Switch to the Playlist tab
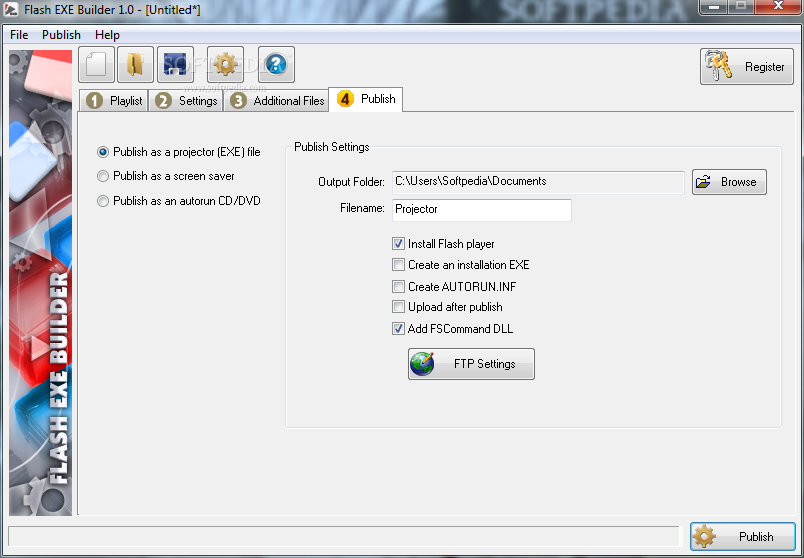Image resolution: width=804 pixels, height=558 pixels. coord(114,101)
